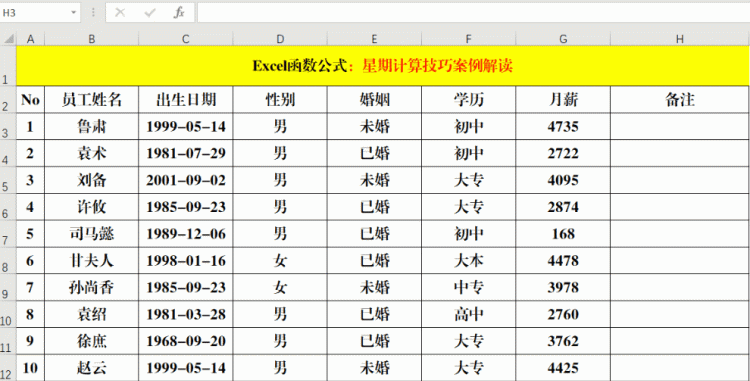Image resolution: width=750 pixels, height=381 pixels.
Task: Click the salary value 2722
Action: click(563, 153)
